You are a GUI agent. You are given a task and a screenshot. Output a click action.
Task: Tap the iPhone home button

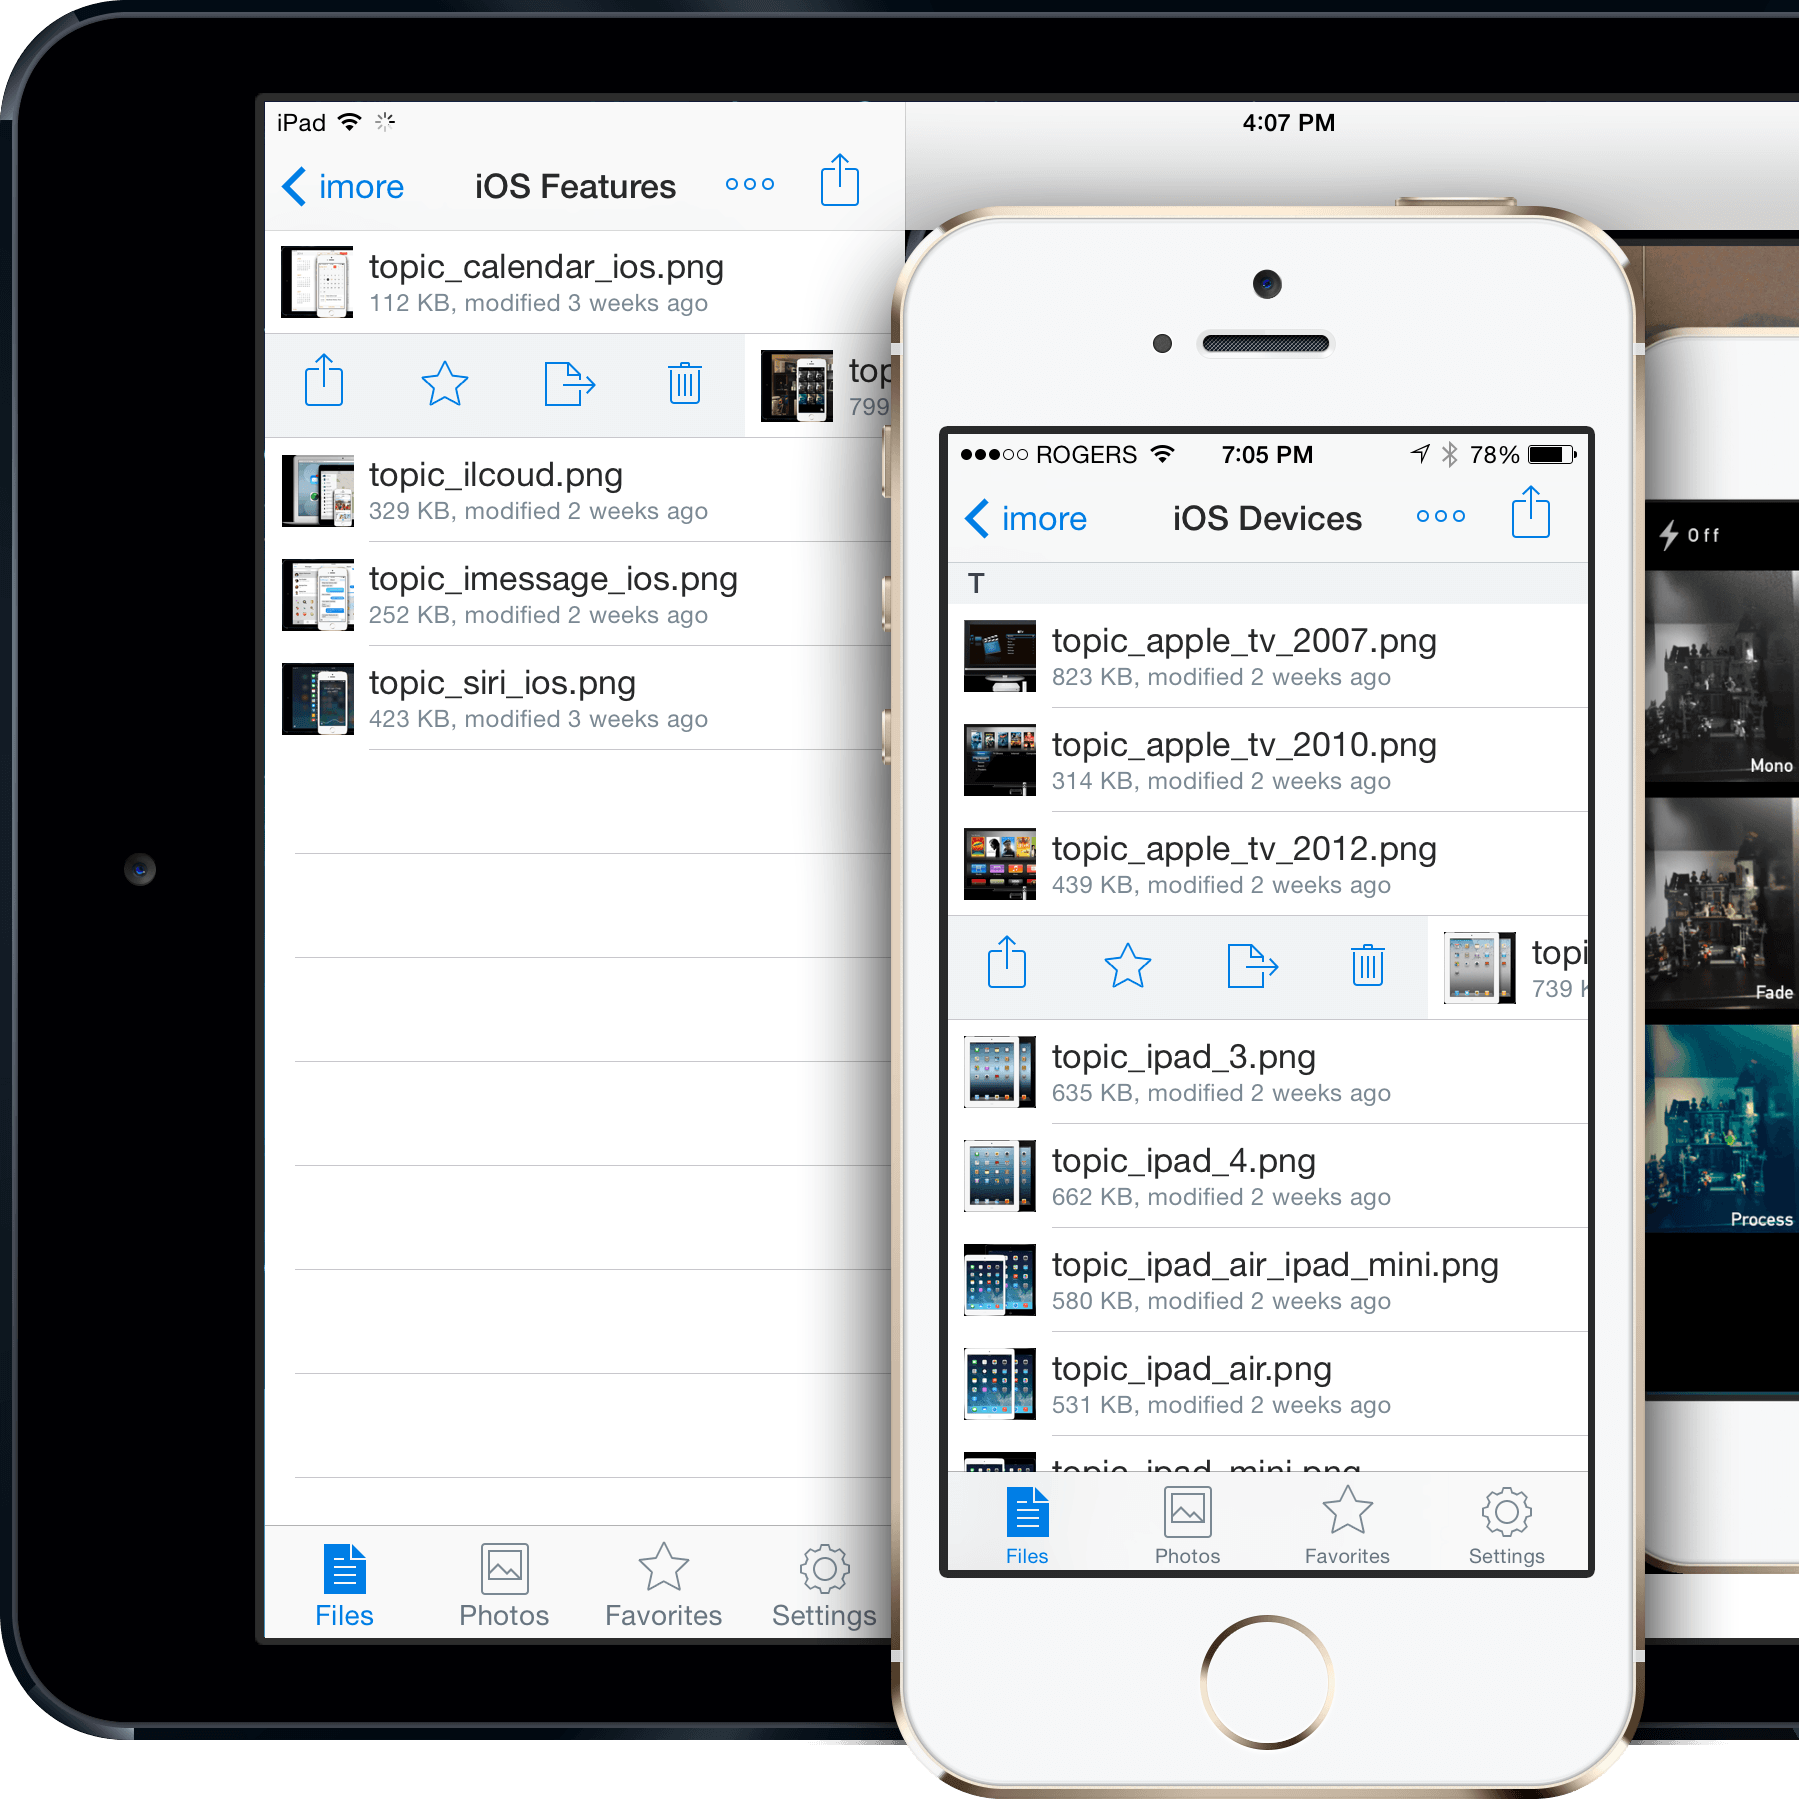(x=1267, y=1682)
